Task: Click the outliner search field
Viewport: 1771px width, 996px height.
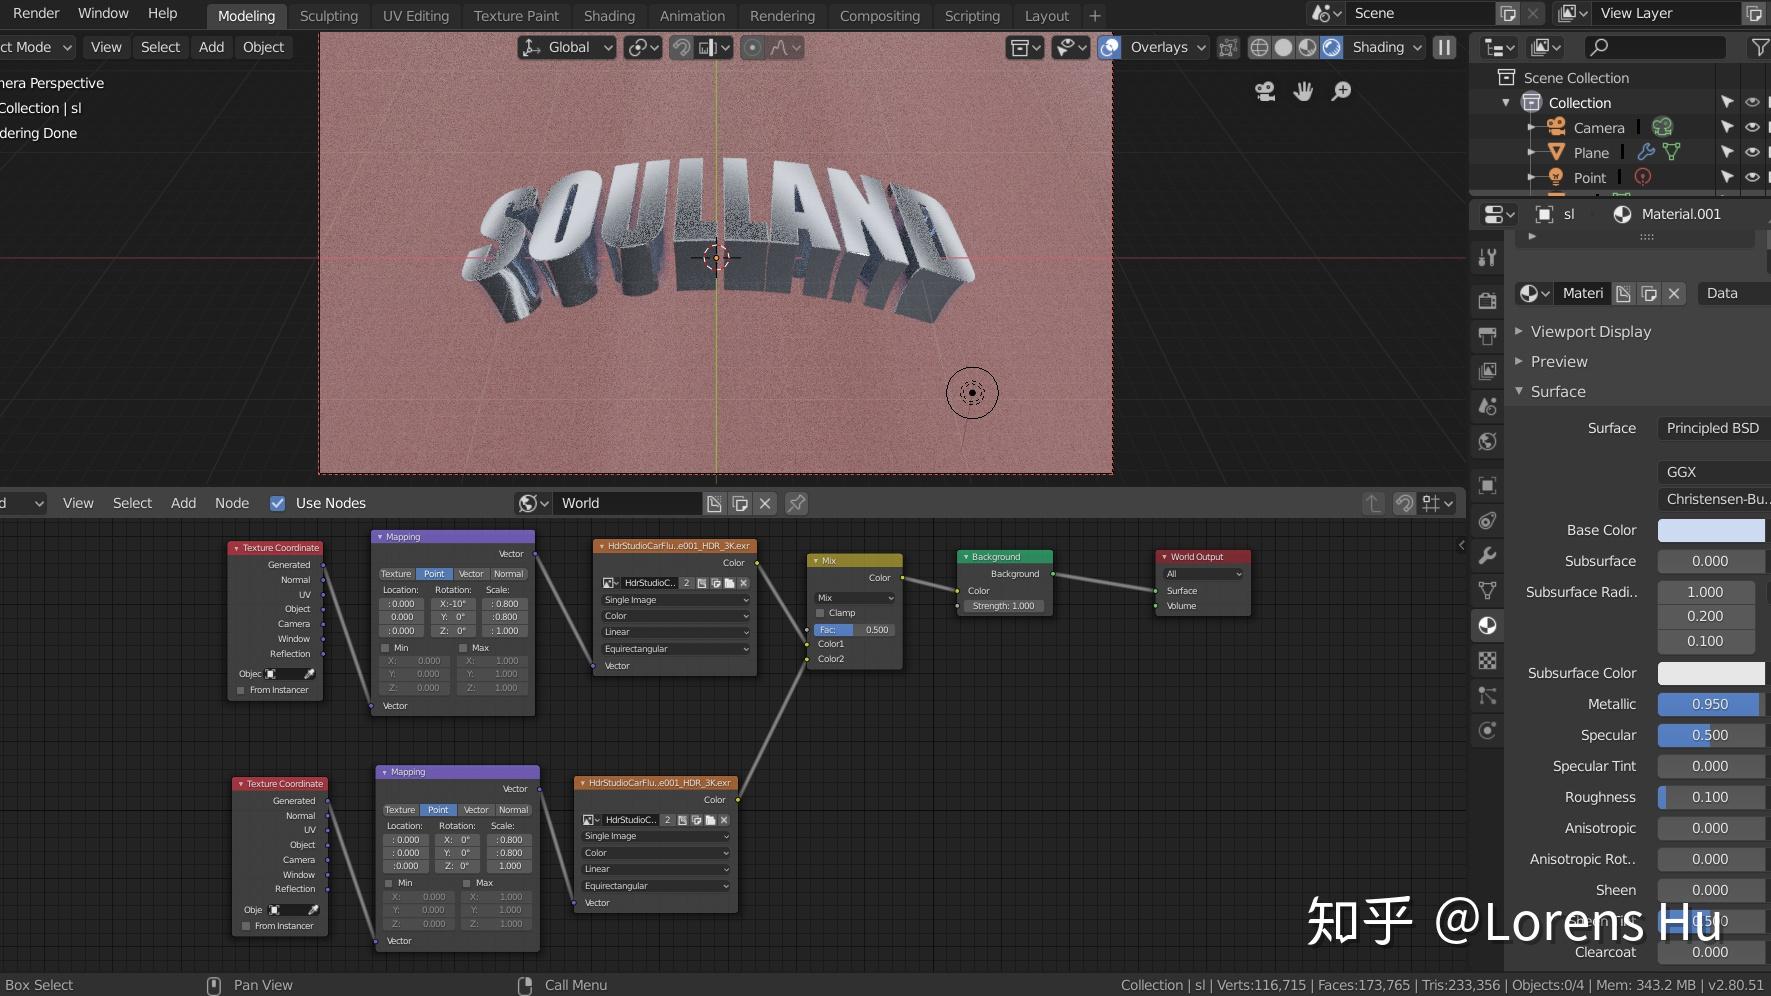Action: [1655, 47]
